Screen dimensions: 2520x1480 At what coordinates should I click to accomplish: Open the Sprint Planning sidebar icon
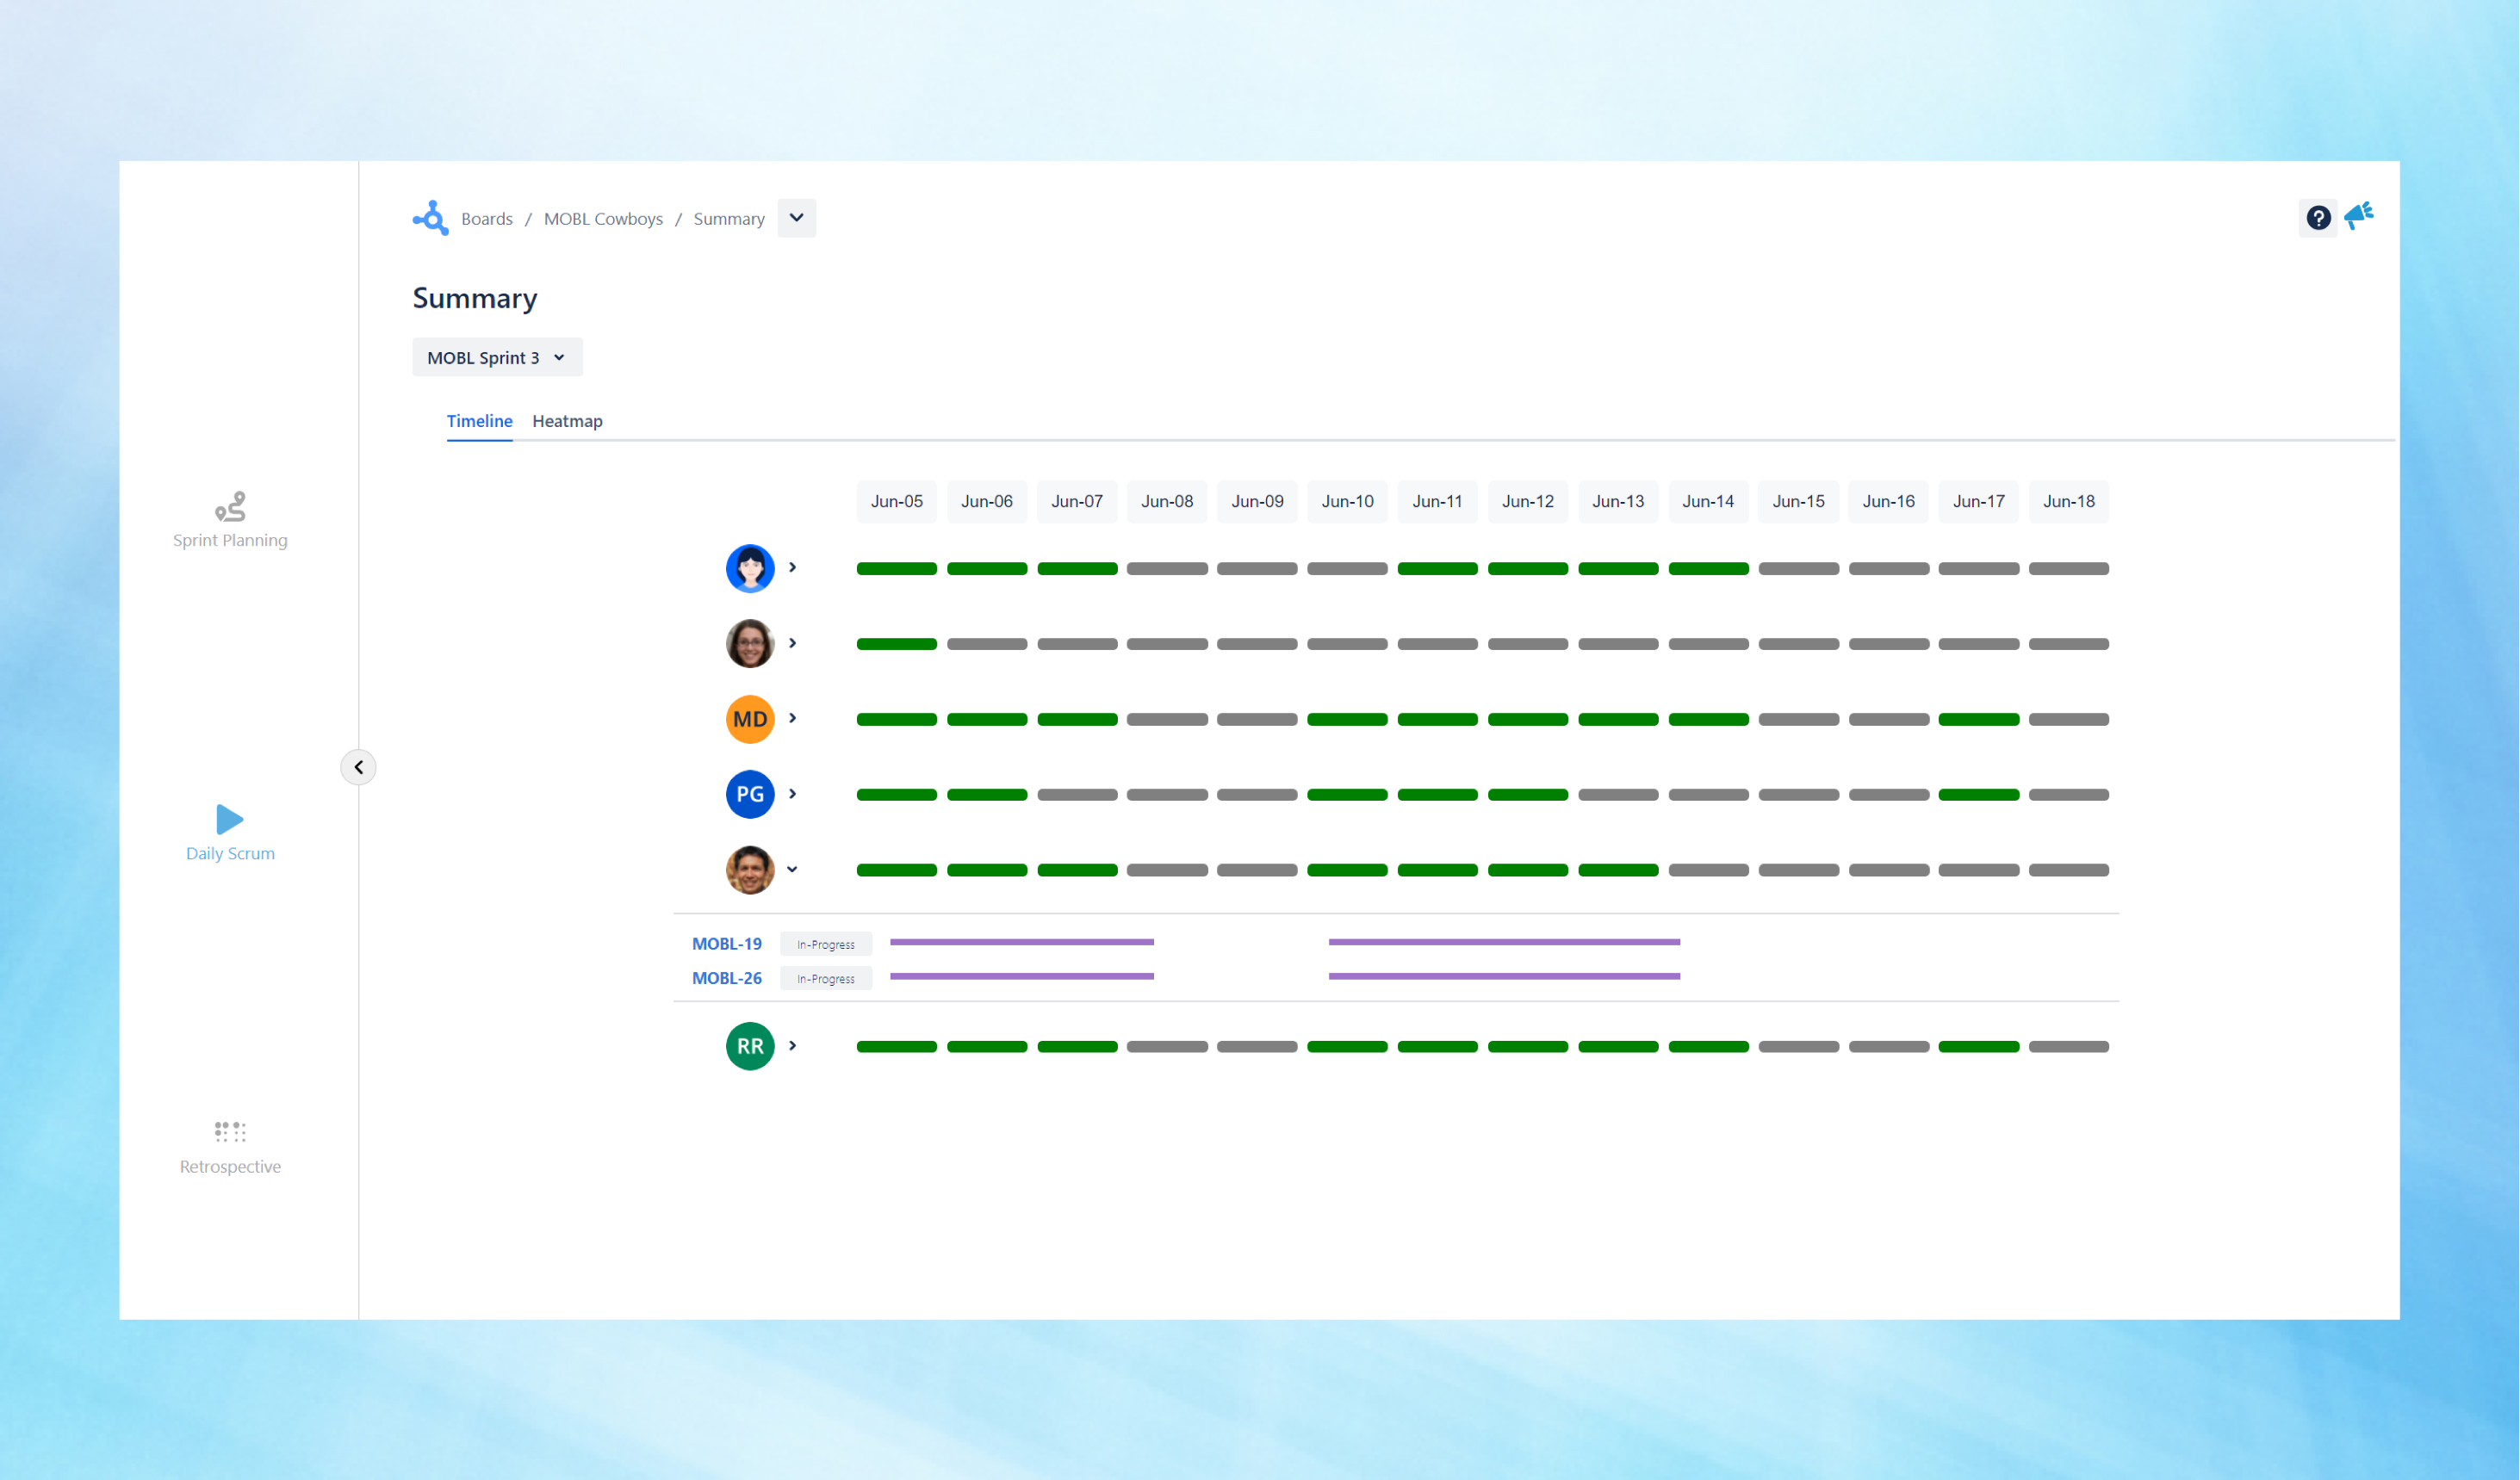tap(230, 507)
